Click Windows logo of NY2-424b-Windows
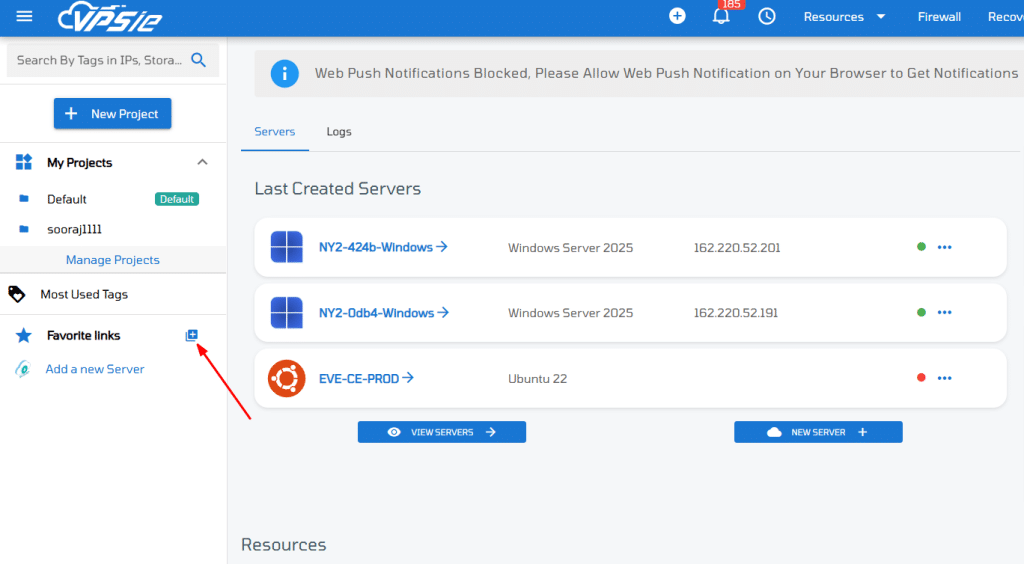This screenshot has height=564, width=1024. [287, 247]
